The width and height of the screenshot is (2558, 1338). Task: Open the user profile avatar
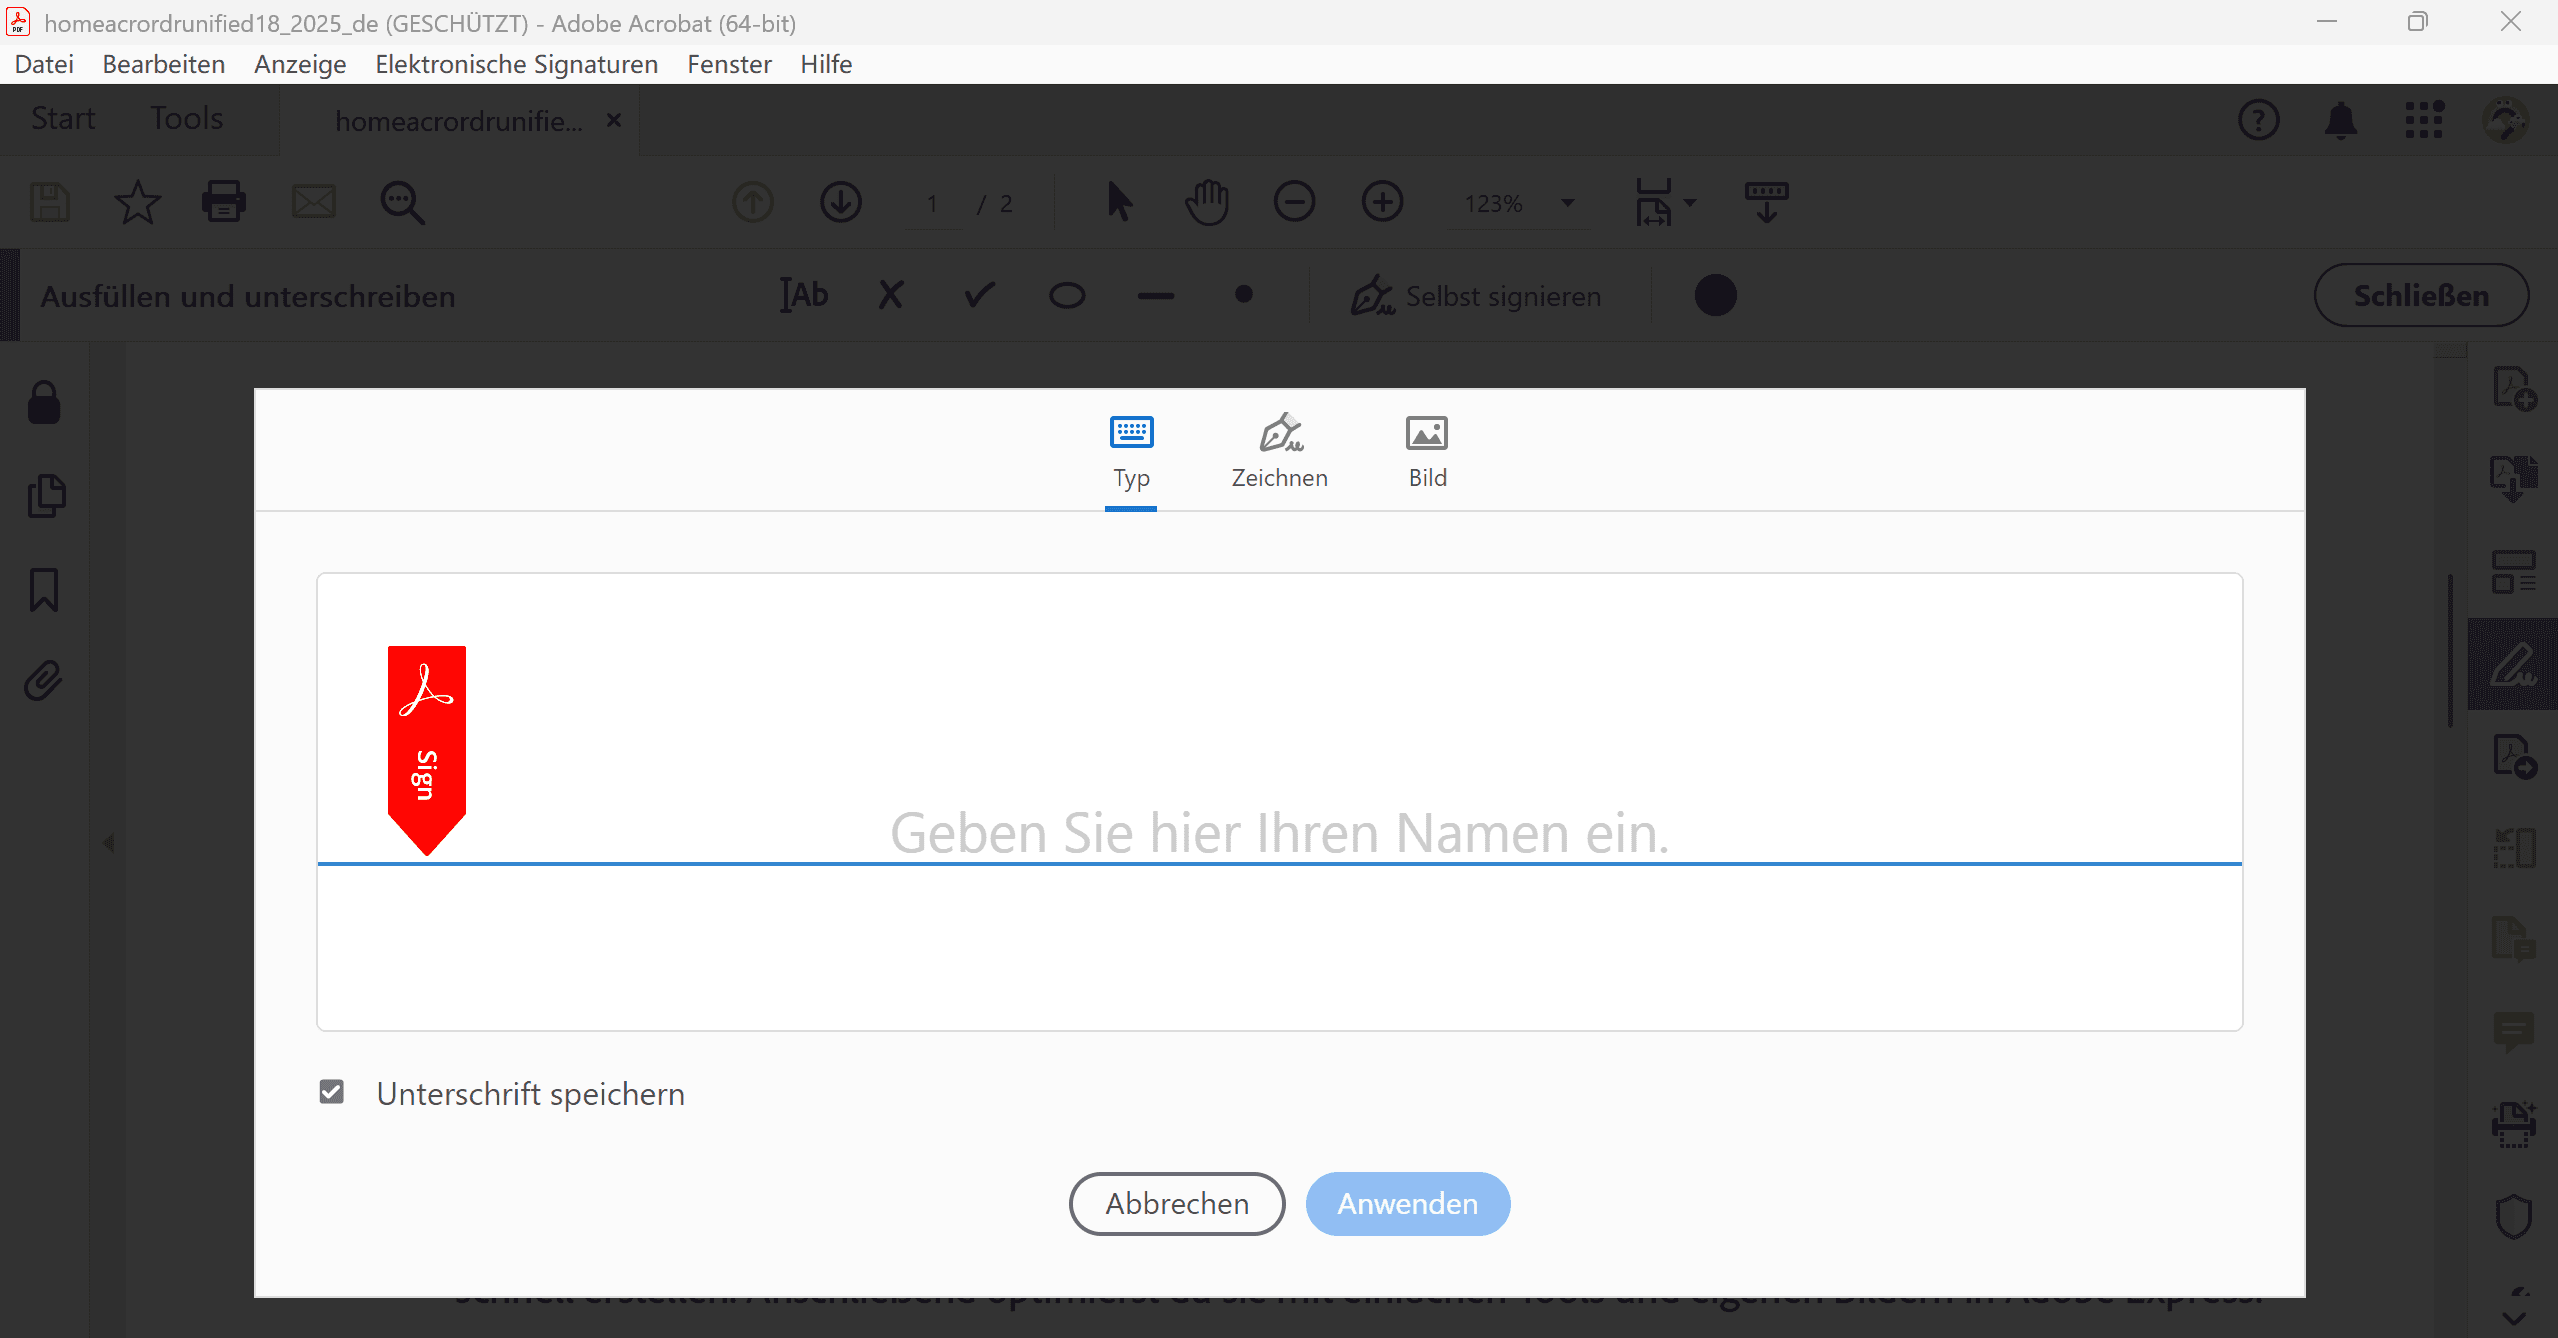pyautogui.click(x=2506, y=120)
